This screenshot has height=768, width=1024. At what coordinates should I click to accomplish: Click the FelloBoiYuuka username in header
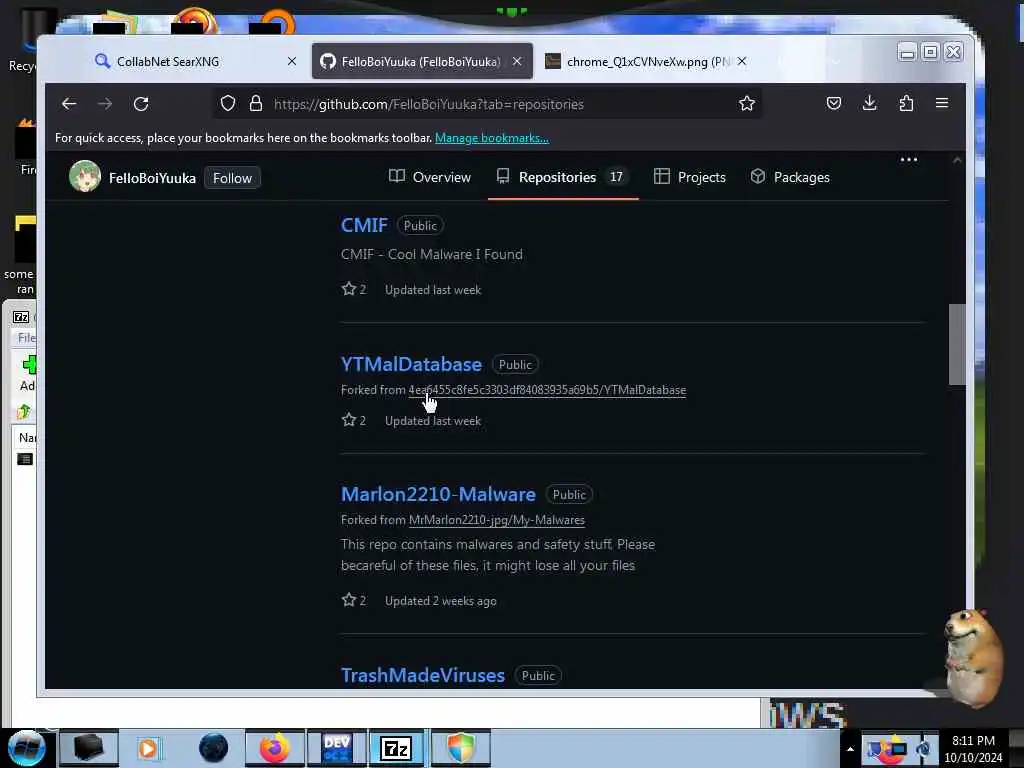152,178
